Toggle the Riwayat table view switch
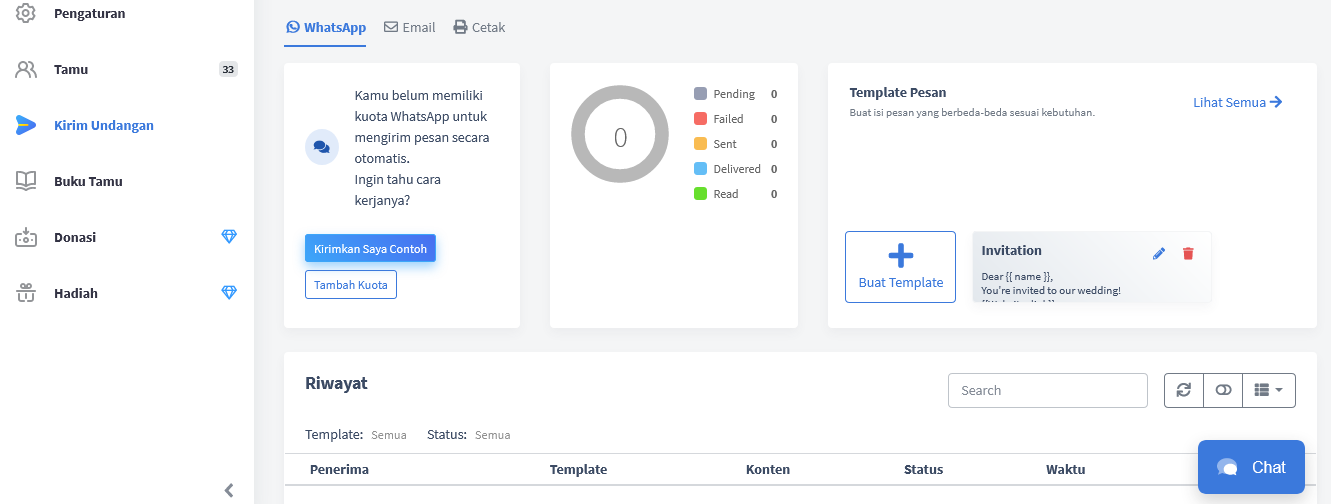Viewport: 1331px width, 504px height. click(x=1223, y=390)
